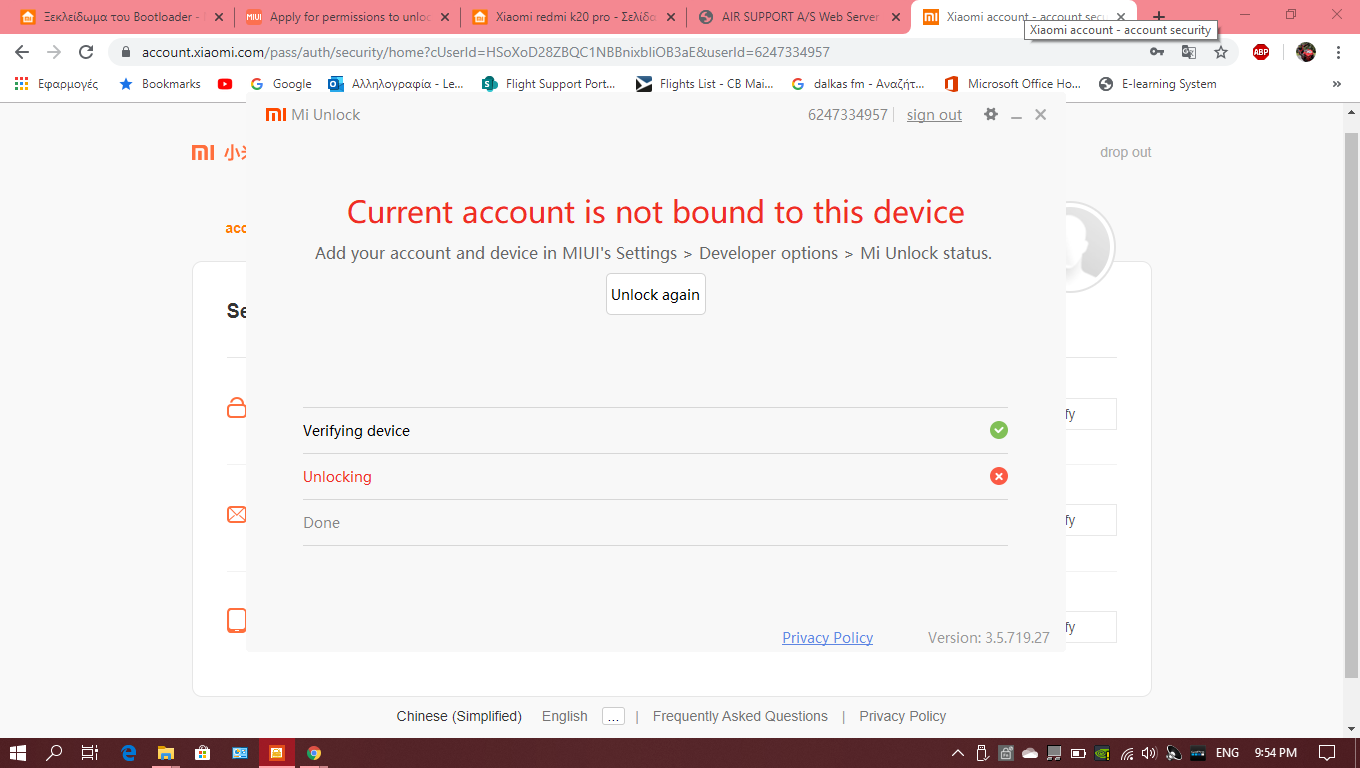Reload the page
1360x768 pixels.
pos(87,52)
